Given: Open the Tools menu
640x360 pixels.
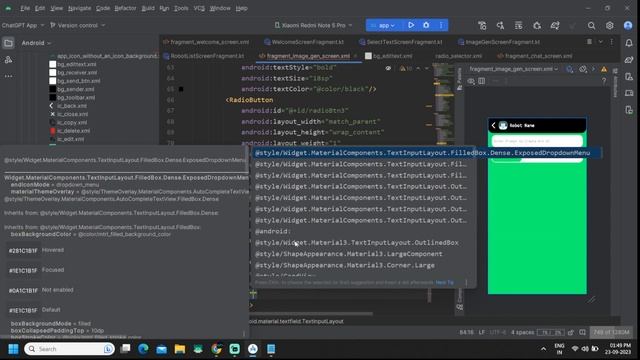Looking at the screenshot, I should 181,8.
